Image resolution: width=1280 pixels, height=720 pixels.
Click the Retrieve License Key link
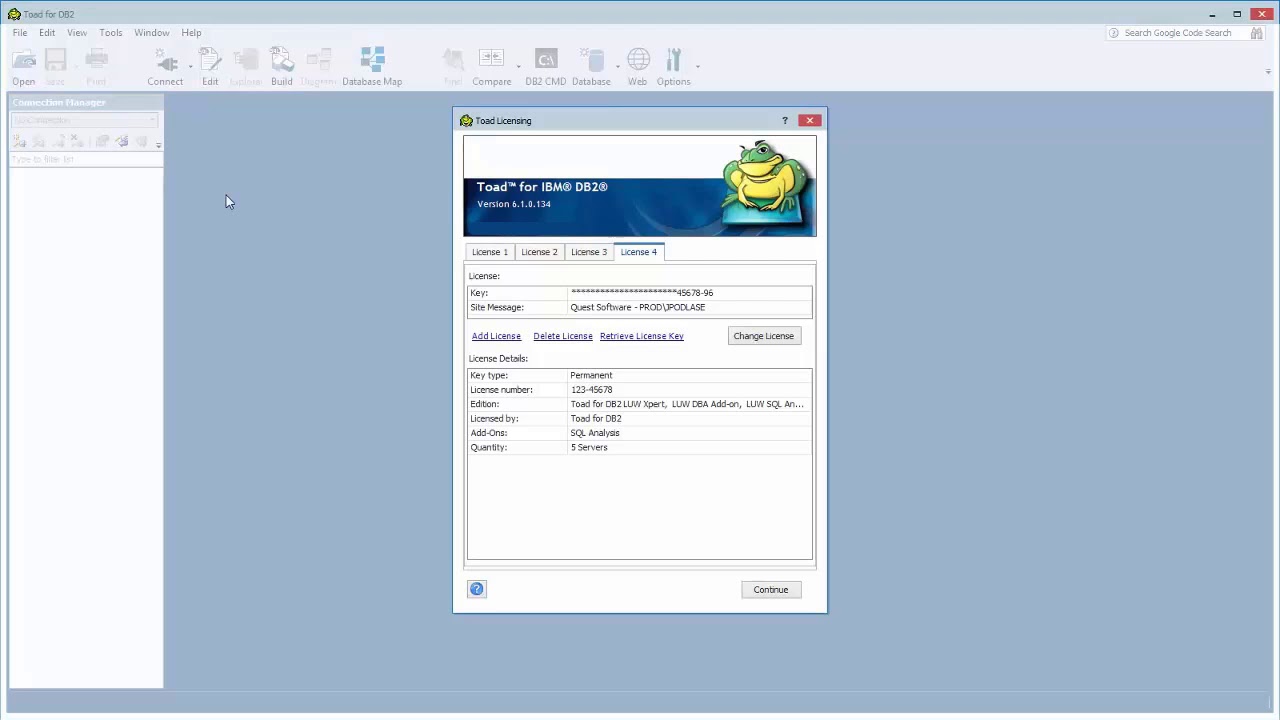coord(641,335)
